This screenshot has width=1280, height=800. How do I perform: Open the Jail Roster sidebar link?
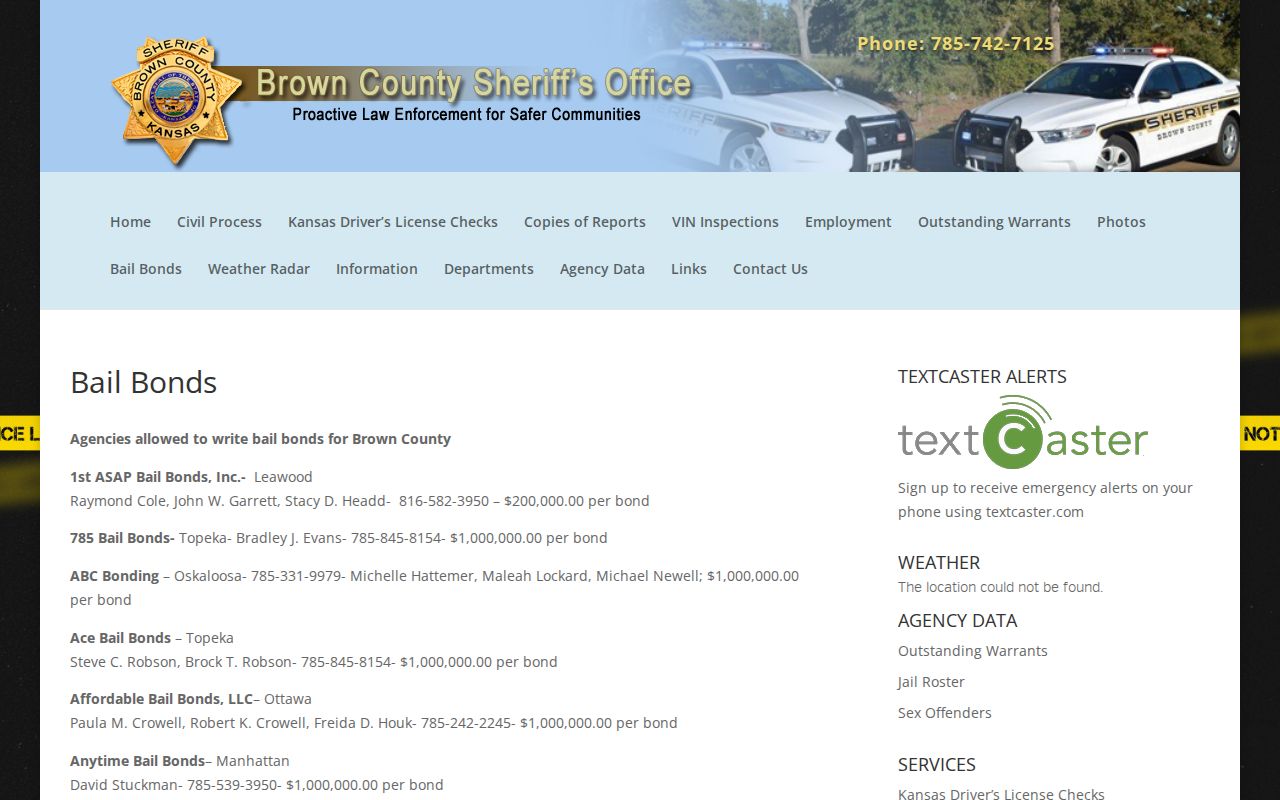coord(931,682)
